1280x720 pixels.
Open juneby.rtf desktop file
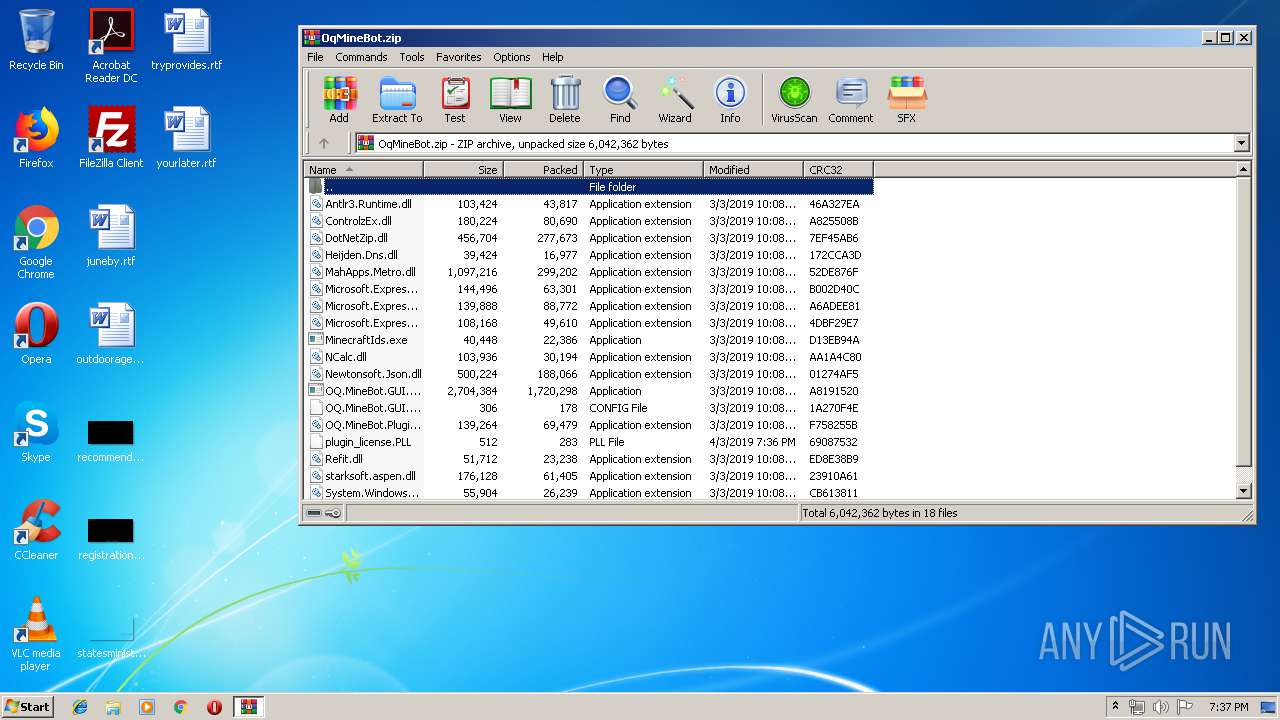111,236
